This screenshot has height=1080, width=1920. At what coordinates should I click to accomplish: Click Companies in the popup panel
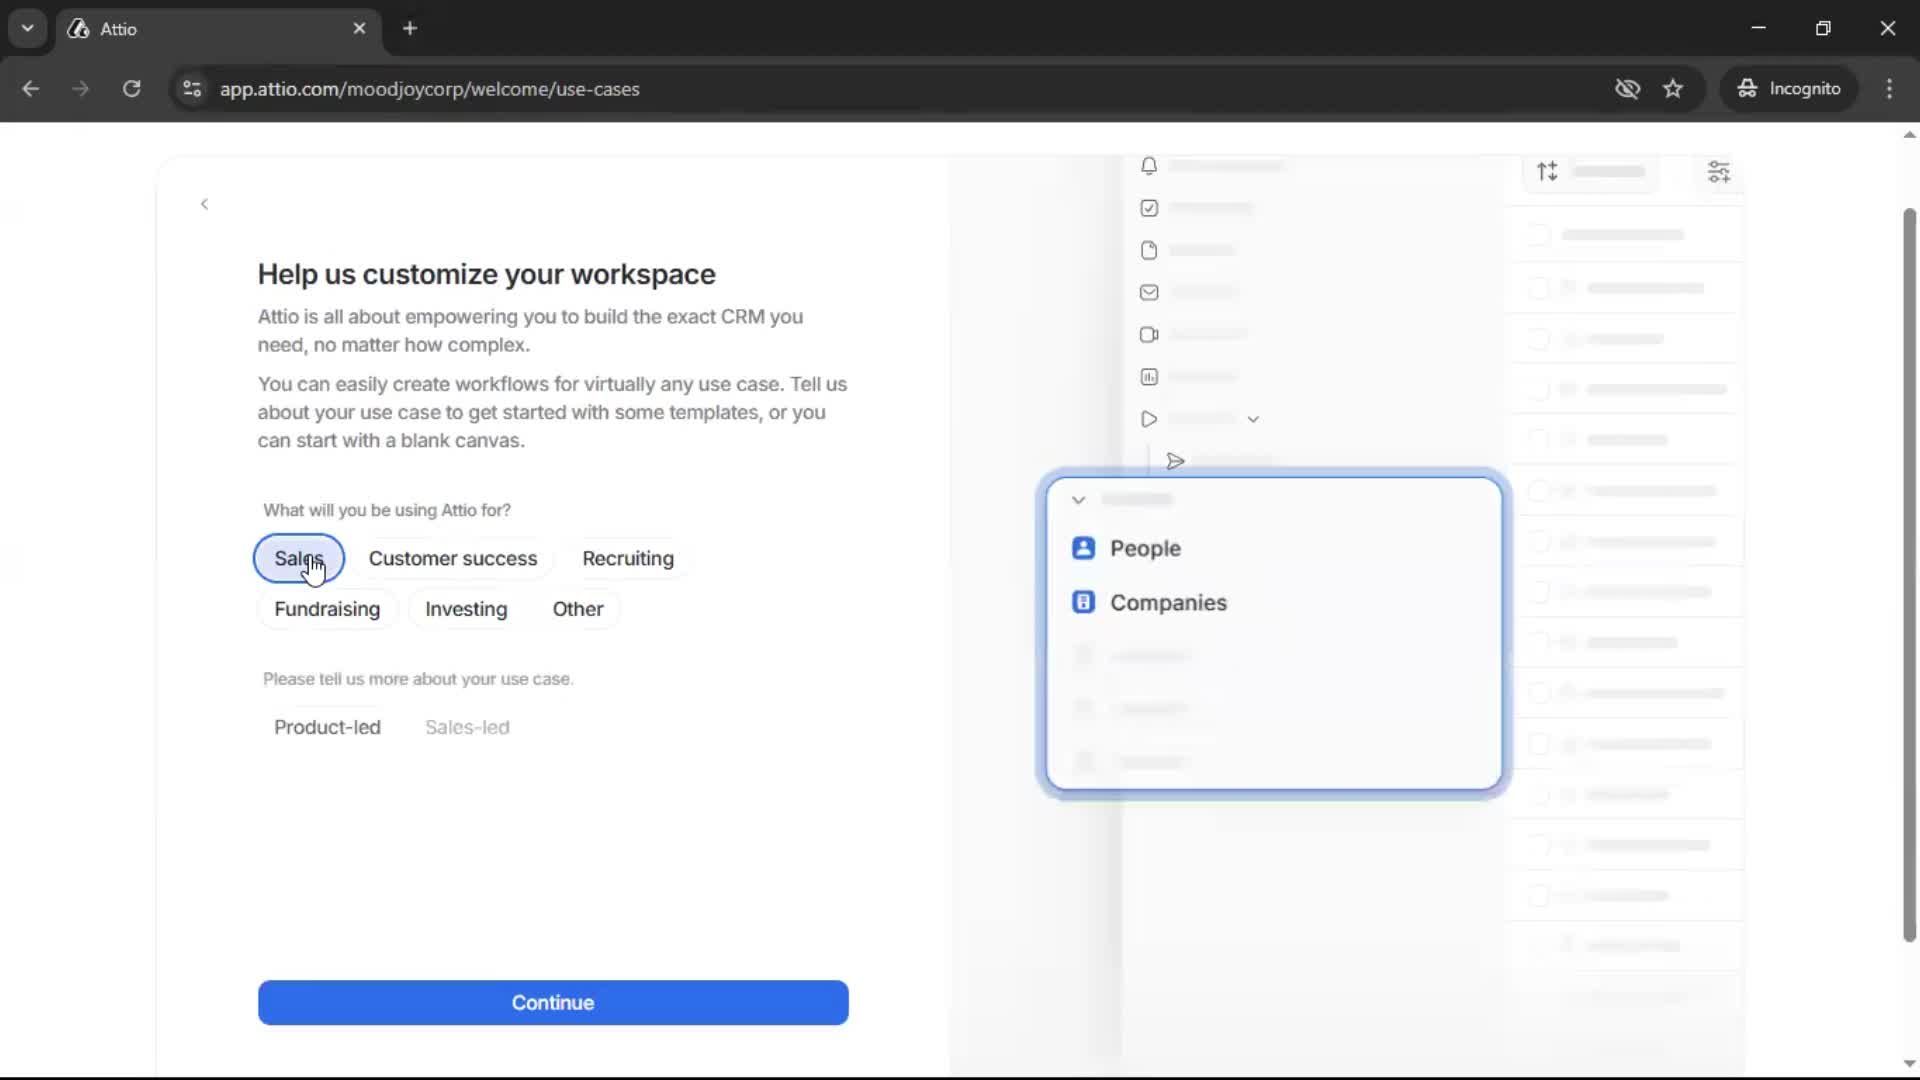click(x=1168, y=602)
